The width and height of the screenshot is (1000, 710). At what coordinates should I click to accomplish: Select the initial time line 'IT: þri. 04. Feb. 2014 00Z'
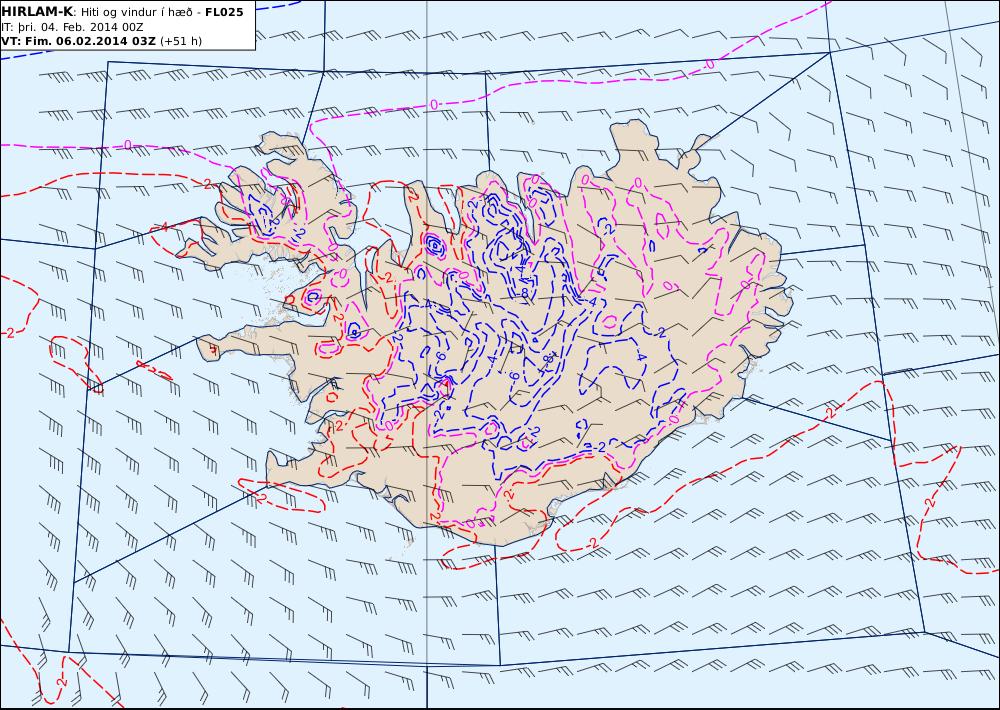click(72, 27)
